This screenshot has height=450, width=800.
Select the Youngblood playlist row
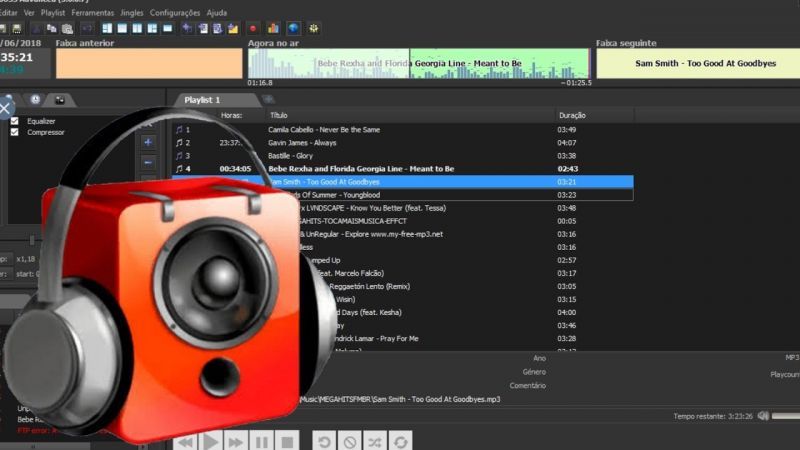pyautogui.click(x=403, y=195)
